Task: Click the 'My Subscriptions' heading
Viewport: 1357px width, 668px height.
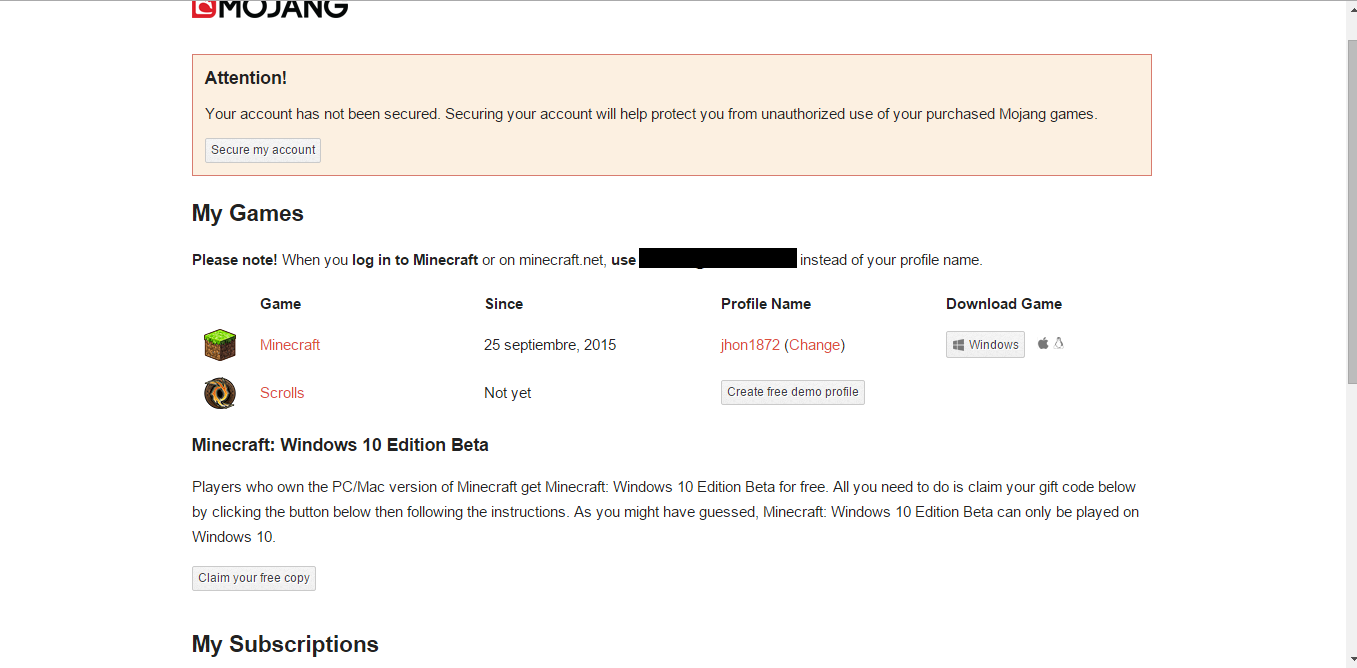Action: pos(285,644)
